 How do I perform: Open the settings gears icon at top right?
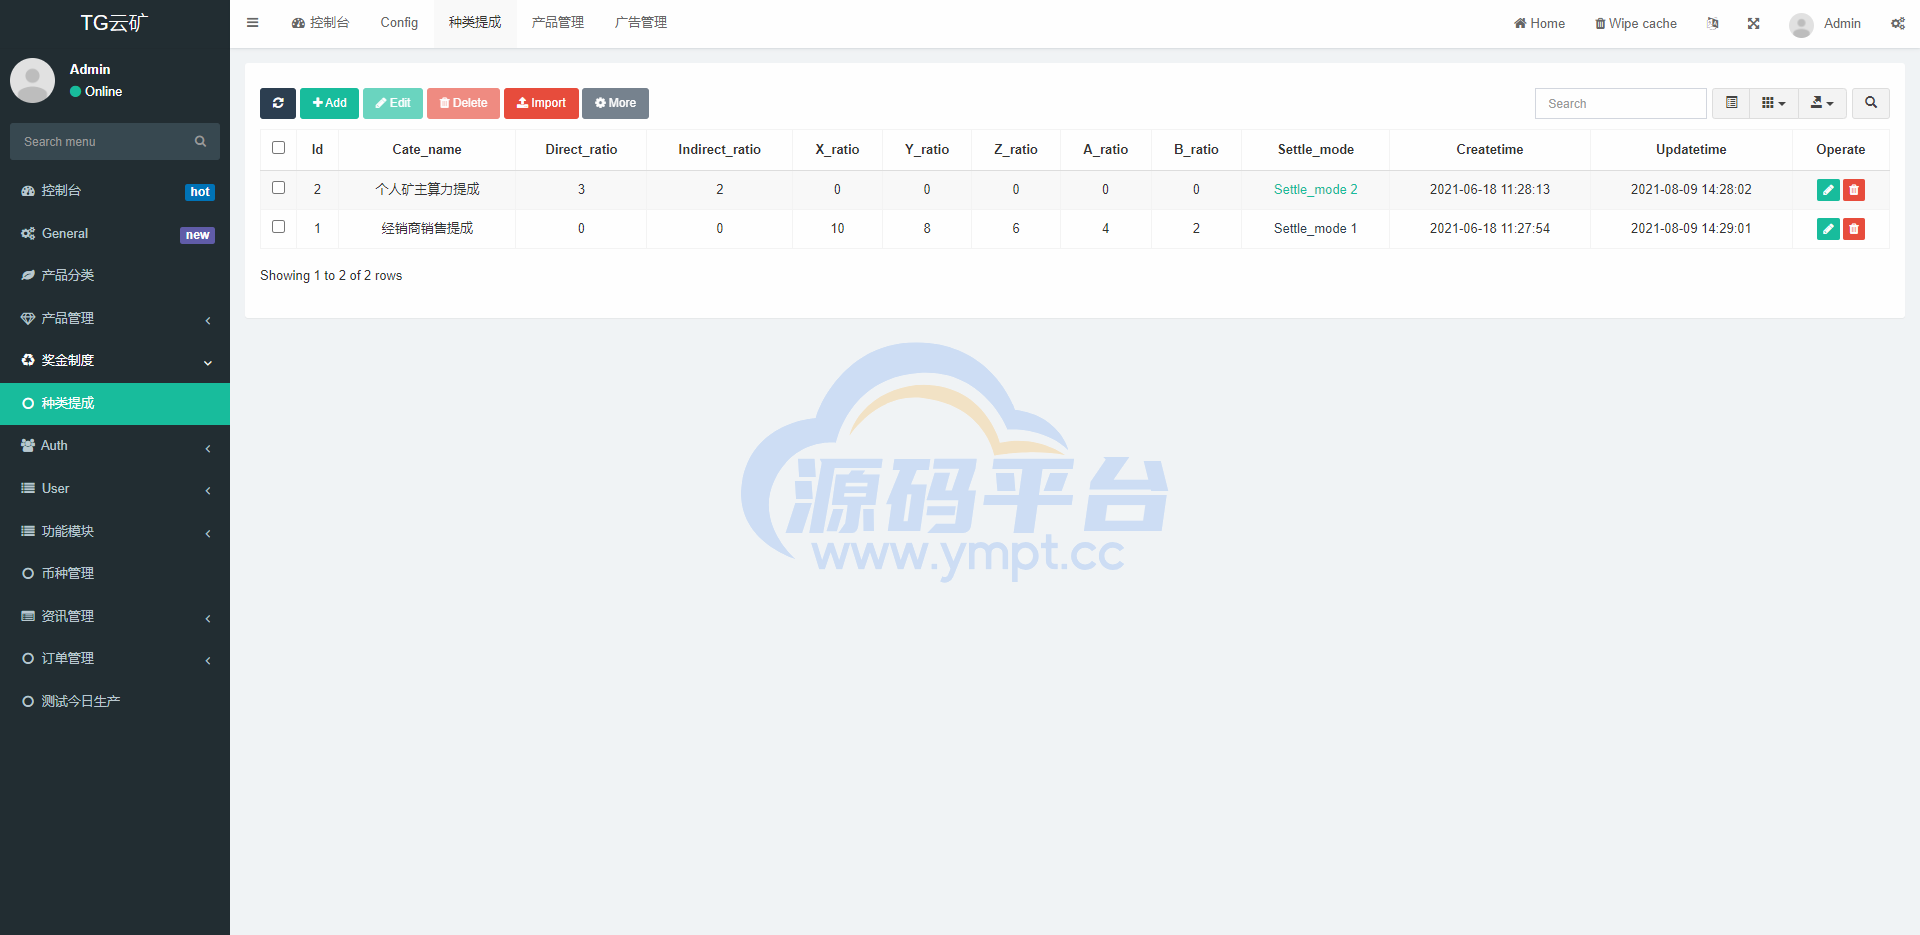tap(1897, 23)
